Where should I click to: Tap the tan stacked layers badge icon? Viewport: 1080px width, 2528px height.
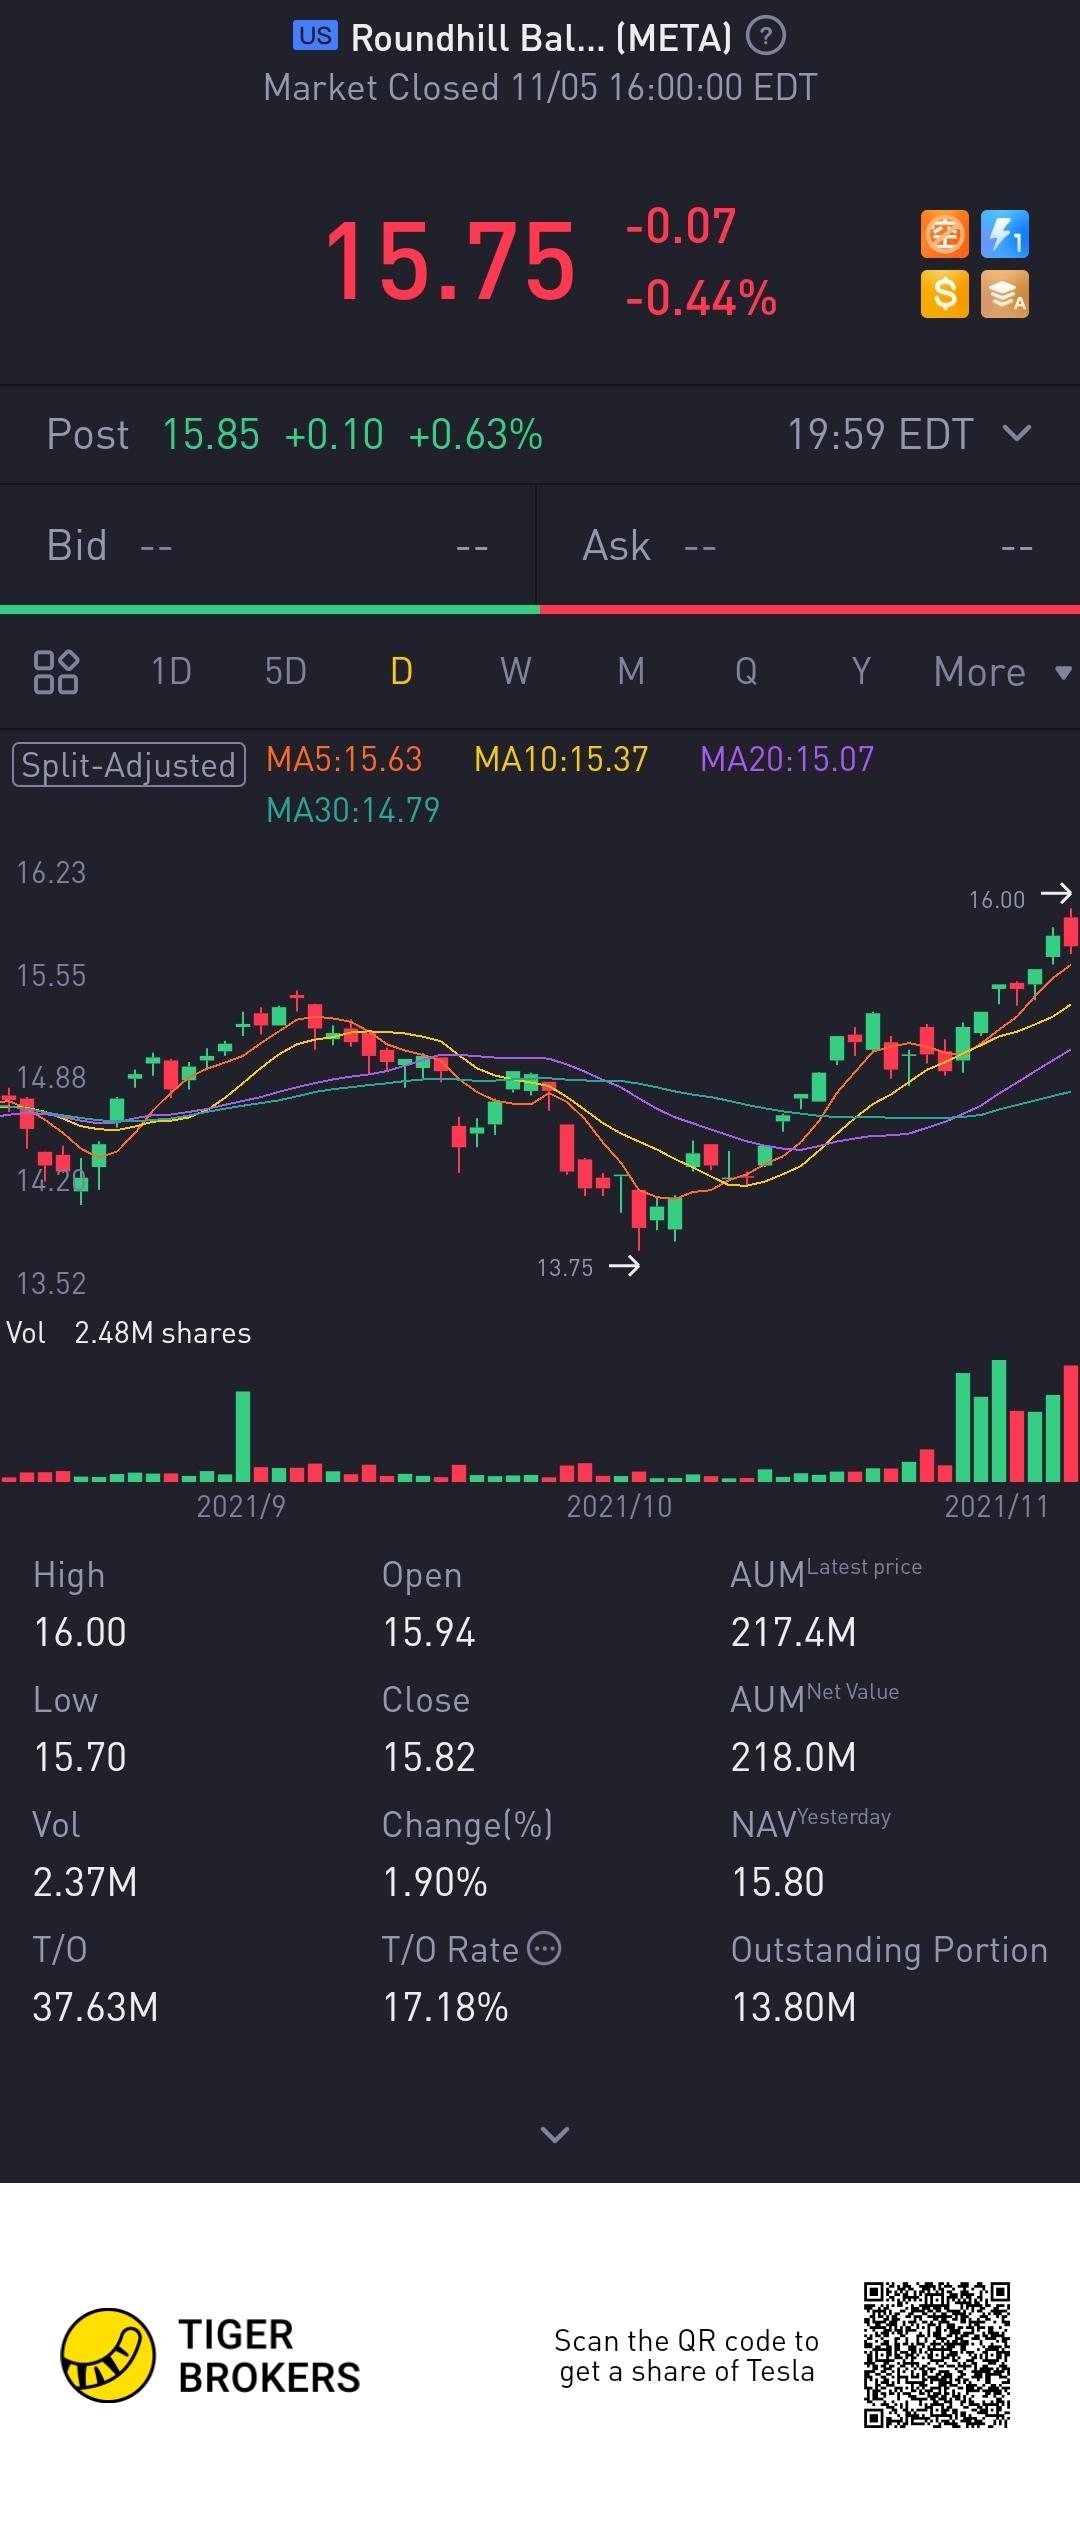click(x=1005, y=294)
